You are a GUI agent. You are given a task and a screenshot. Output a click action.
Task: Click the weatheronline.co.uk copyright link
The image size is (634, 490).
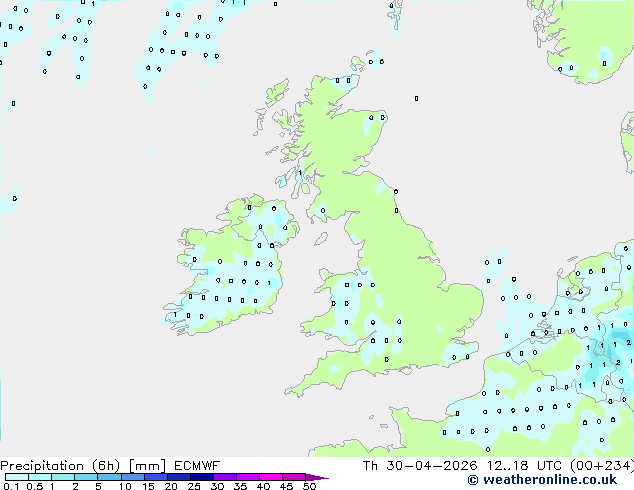542,480
